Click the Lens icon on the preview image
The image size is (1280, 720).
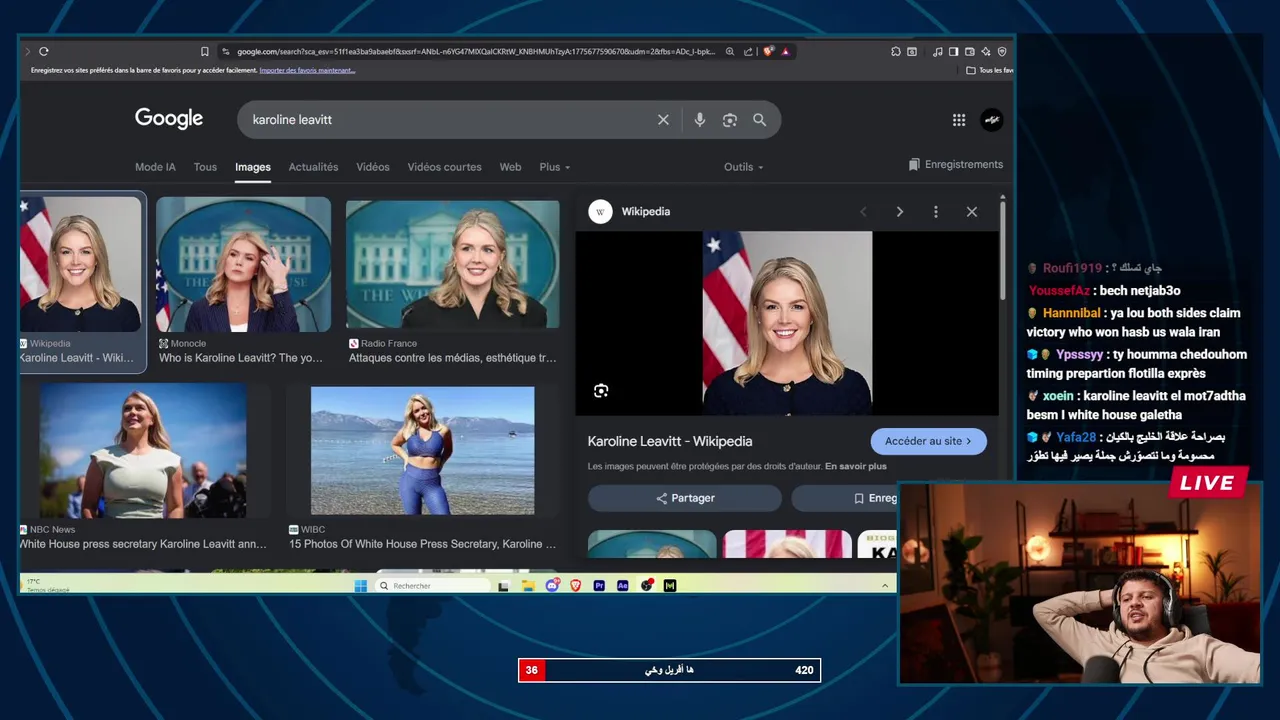(601, 391)
